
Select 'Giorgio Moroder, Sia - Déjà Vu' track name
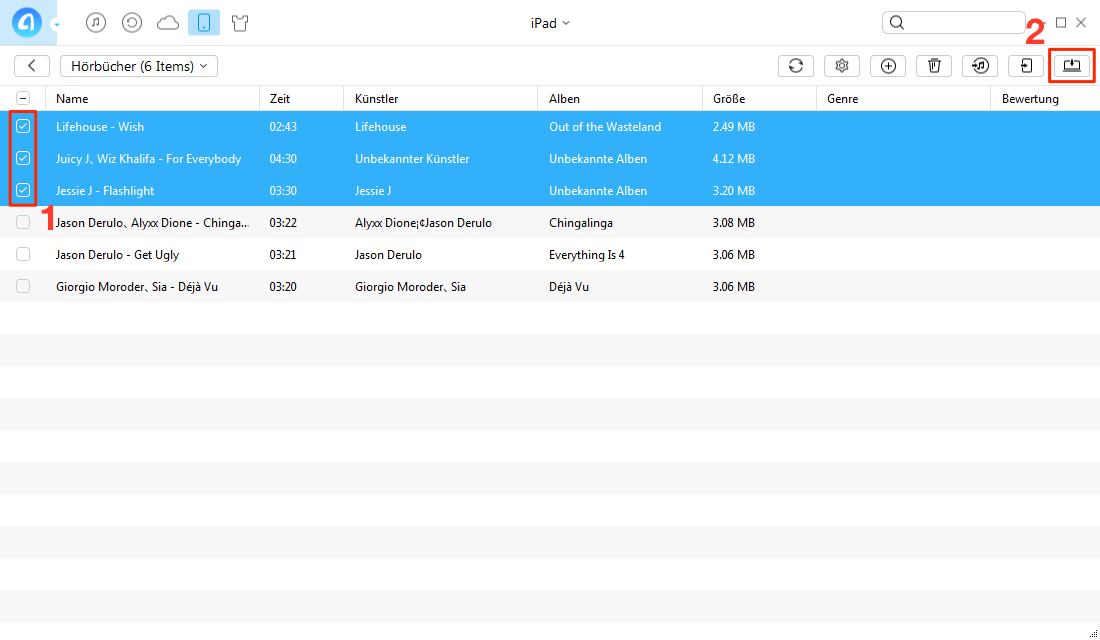pyautogui.click(x=137, y=286)
